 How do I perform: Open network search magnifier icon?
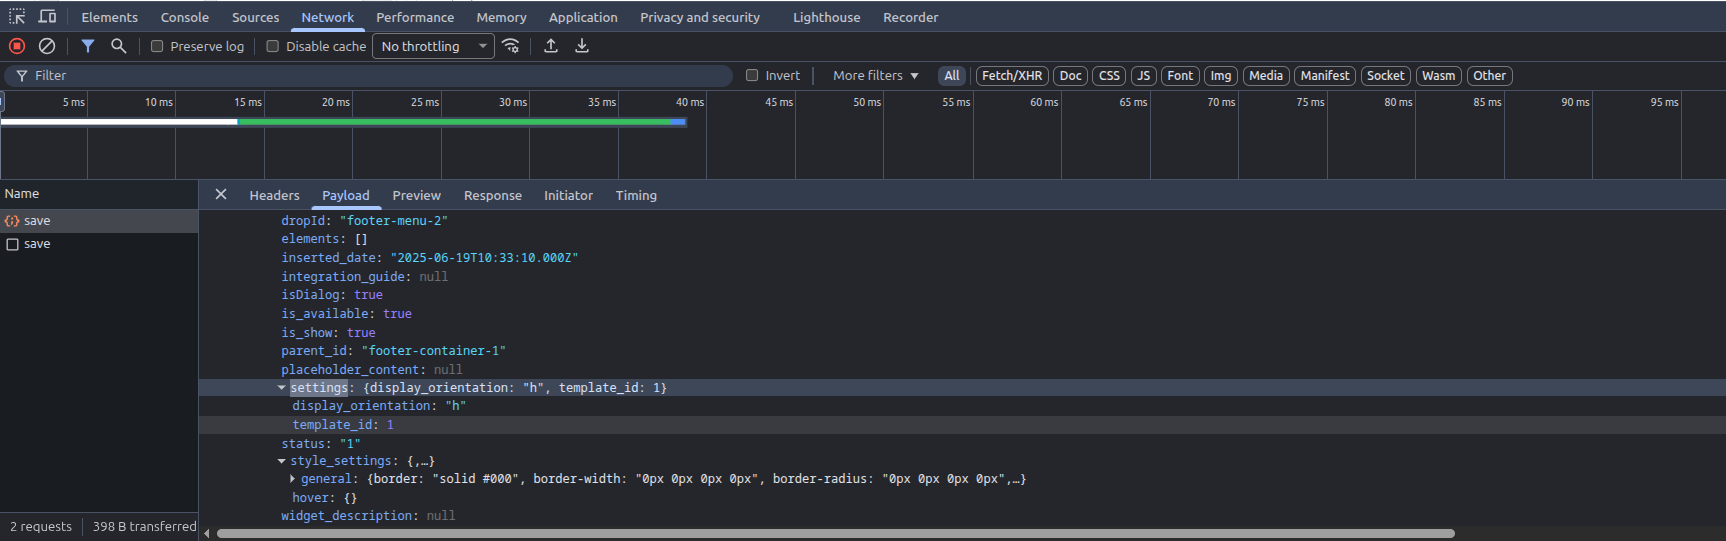tap(118, 46)
